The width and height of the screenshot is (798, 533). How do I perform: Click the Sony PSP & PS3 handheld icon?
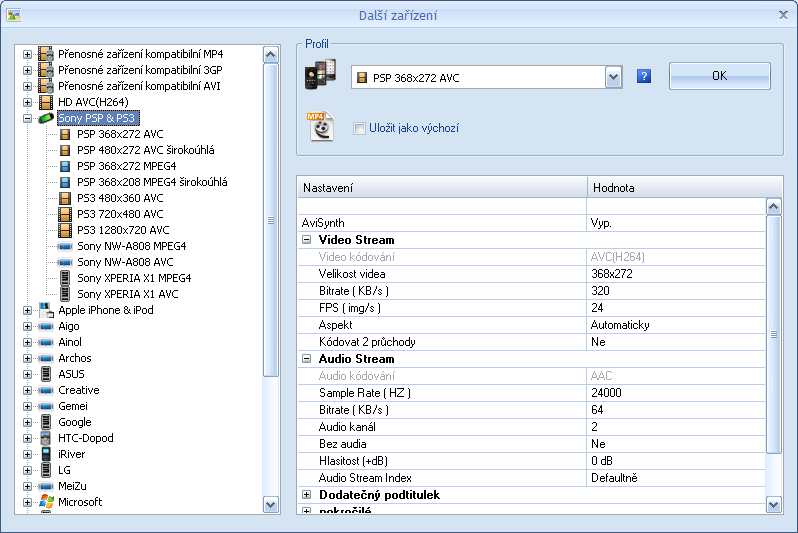[46, 118]
